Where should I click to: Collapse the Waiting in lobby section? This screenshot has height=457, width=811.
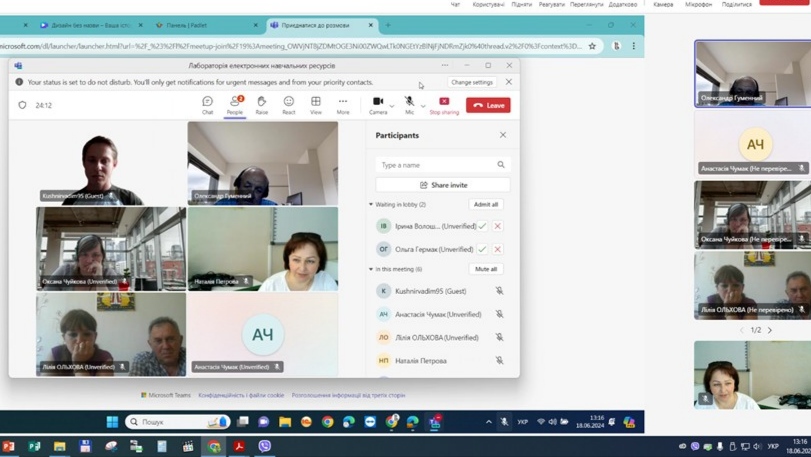tap(371, 205)
